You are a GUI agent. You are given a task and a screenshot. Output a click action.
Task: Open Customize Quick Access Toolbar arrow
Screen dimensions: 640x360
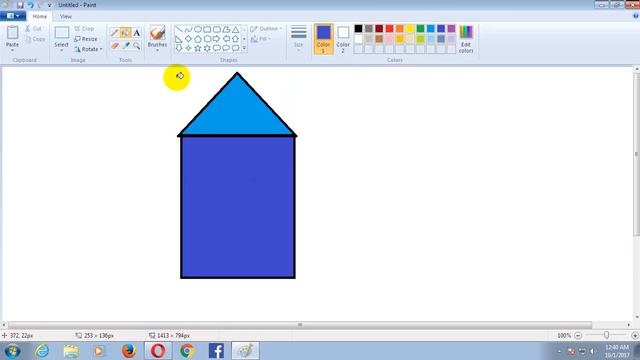[x=49, y=5]
